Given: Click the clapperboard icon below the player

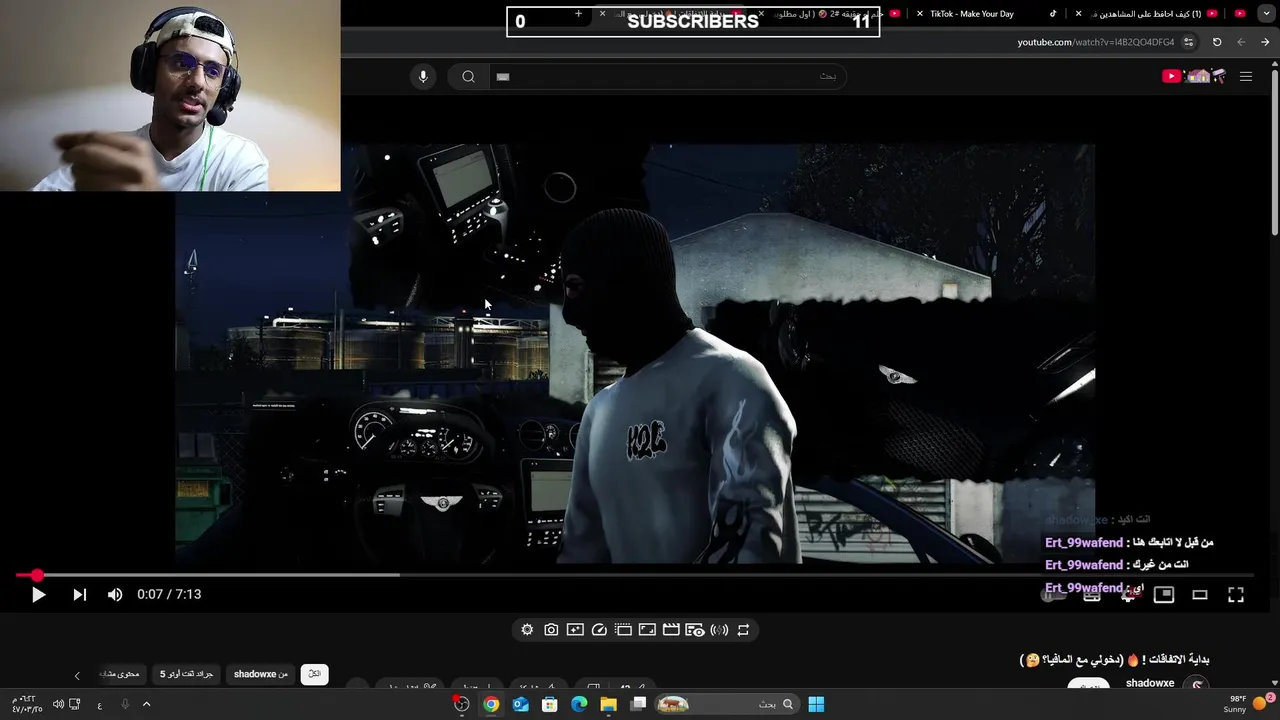Looking at the screenshot, I should tap(671, 630).
